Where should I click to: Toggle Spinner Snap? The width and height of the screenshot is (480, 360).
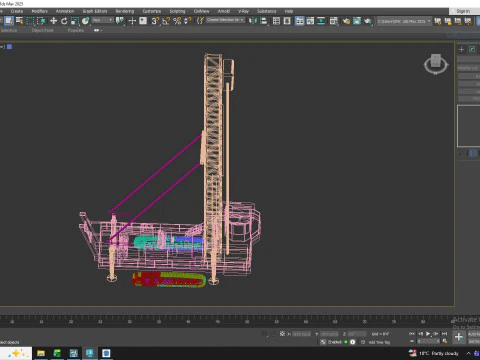(x=188, y=21)
